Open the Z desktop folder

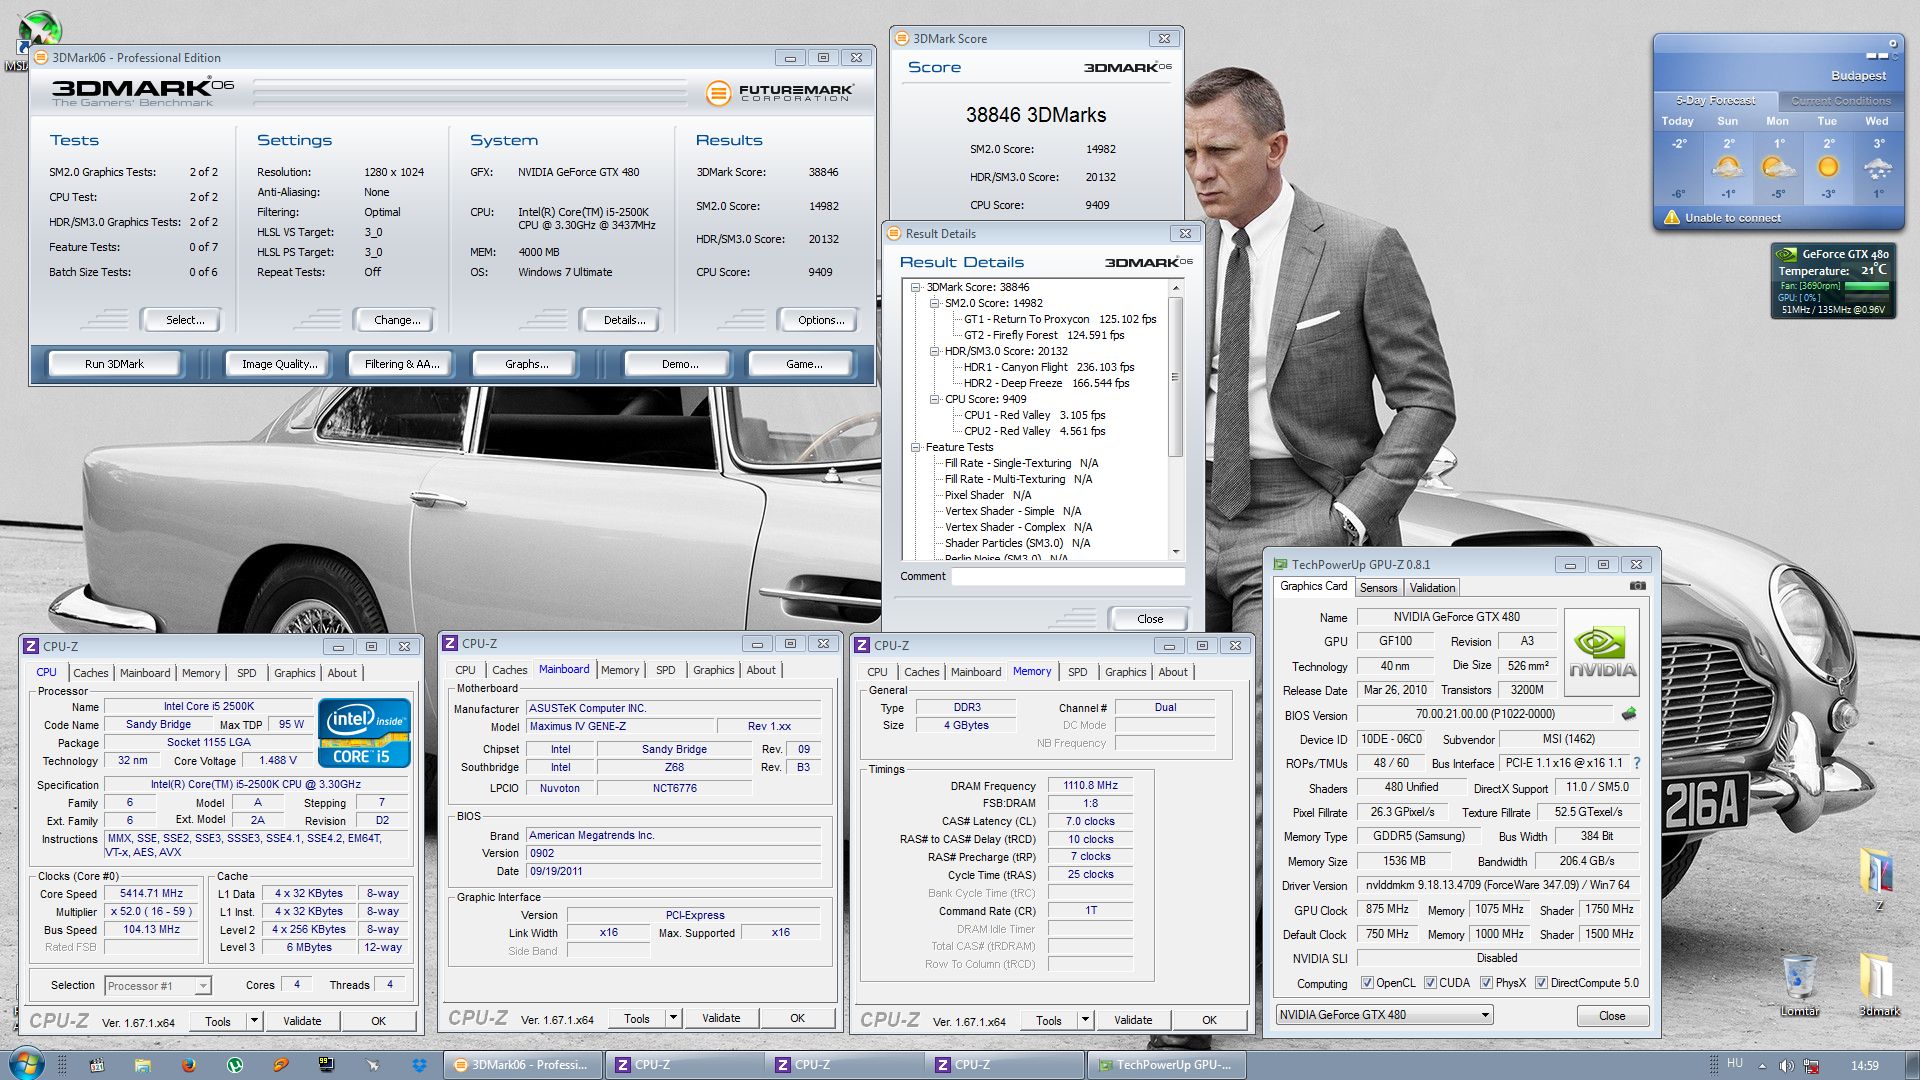coord(1878,879)
